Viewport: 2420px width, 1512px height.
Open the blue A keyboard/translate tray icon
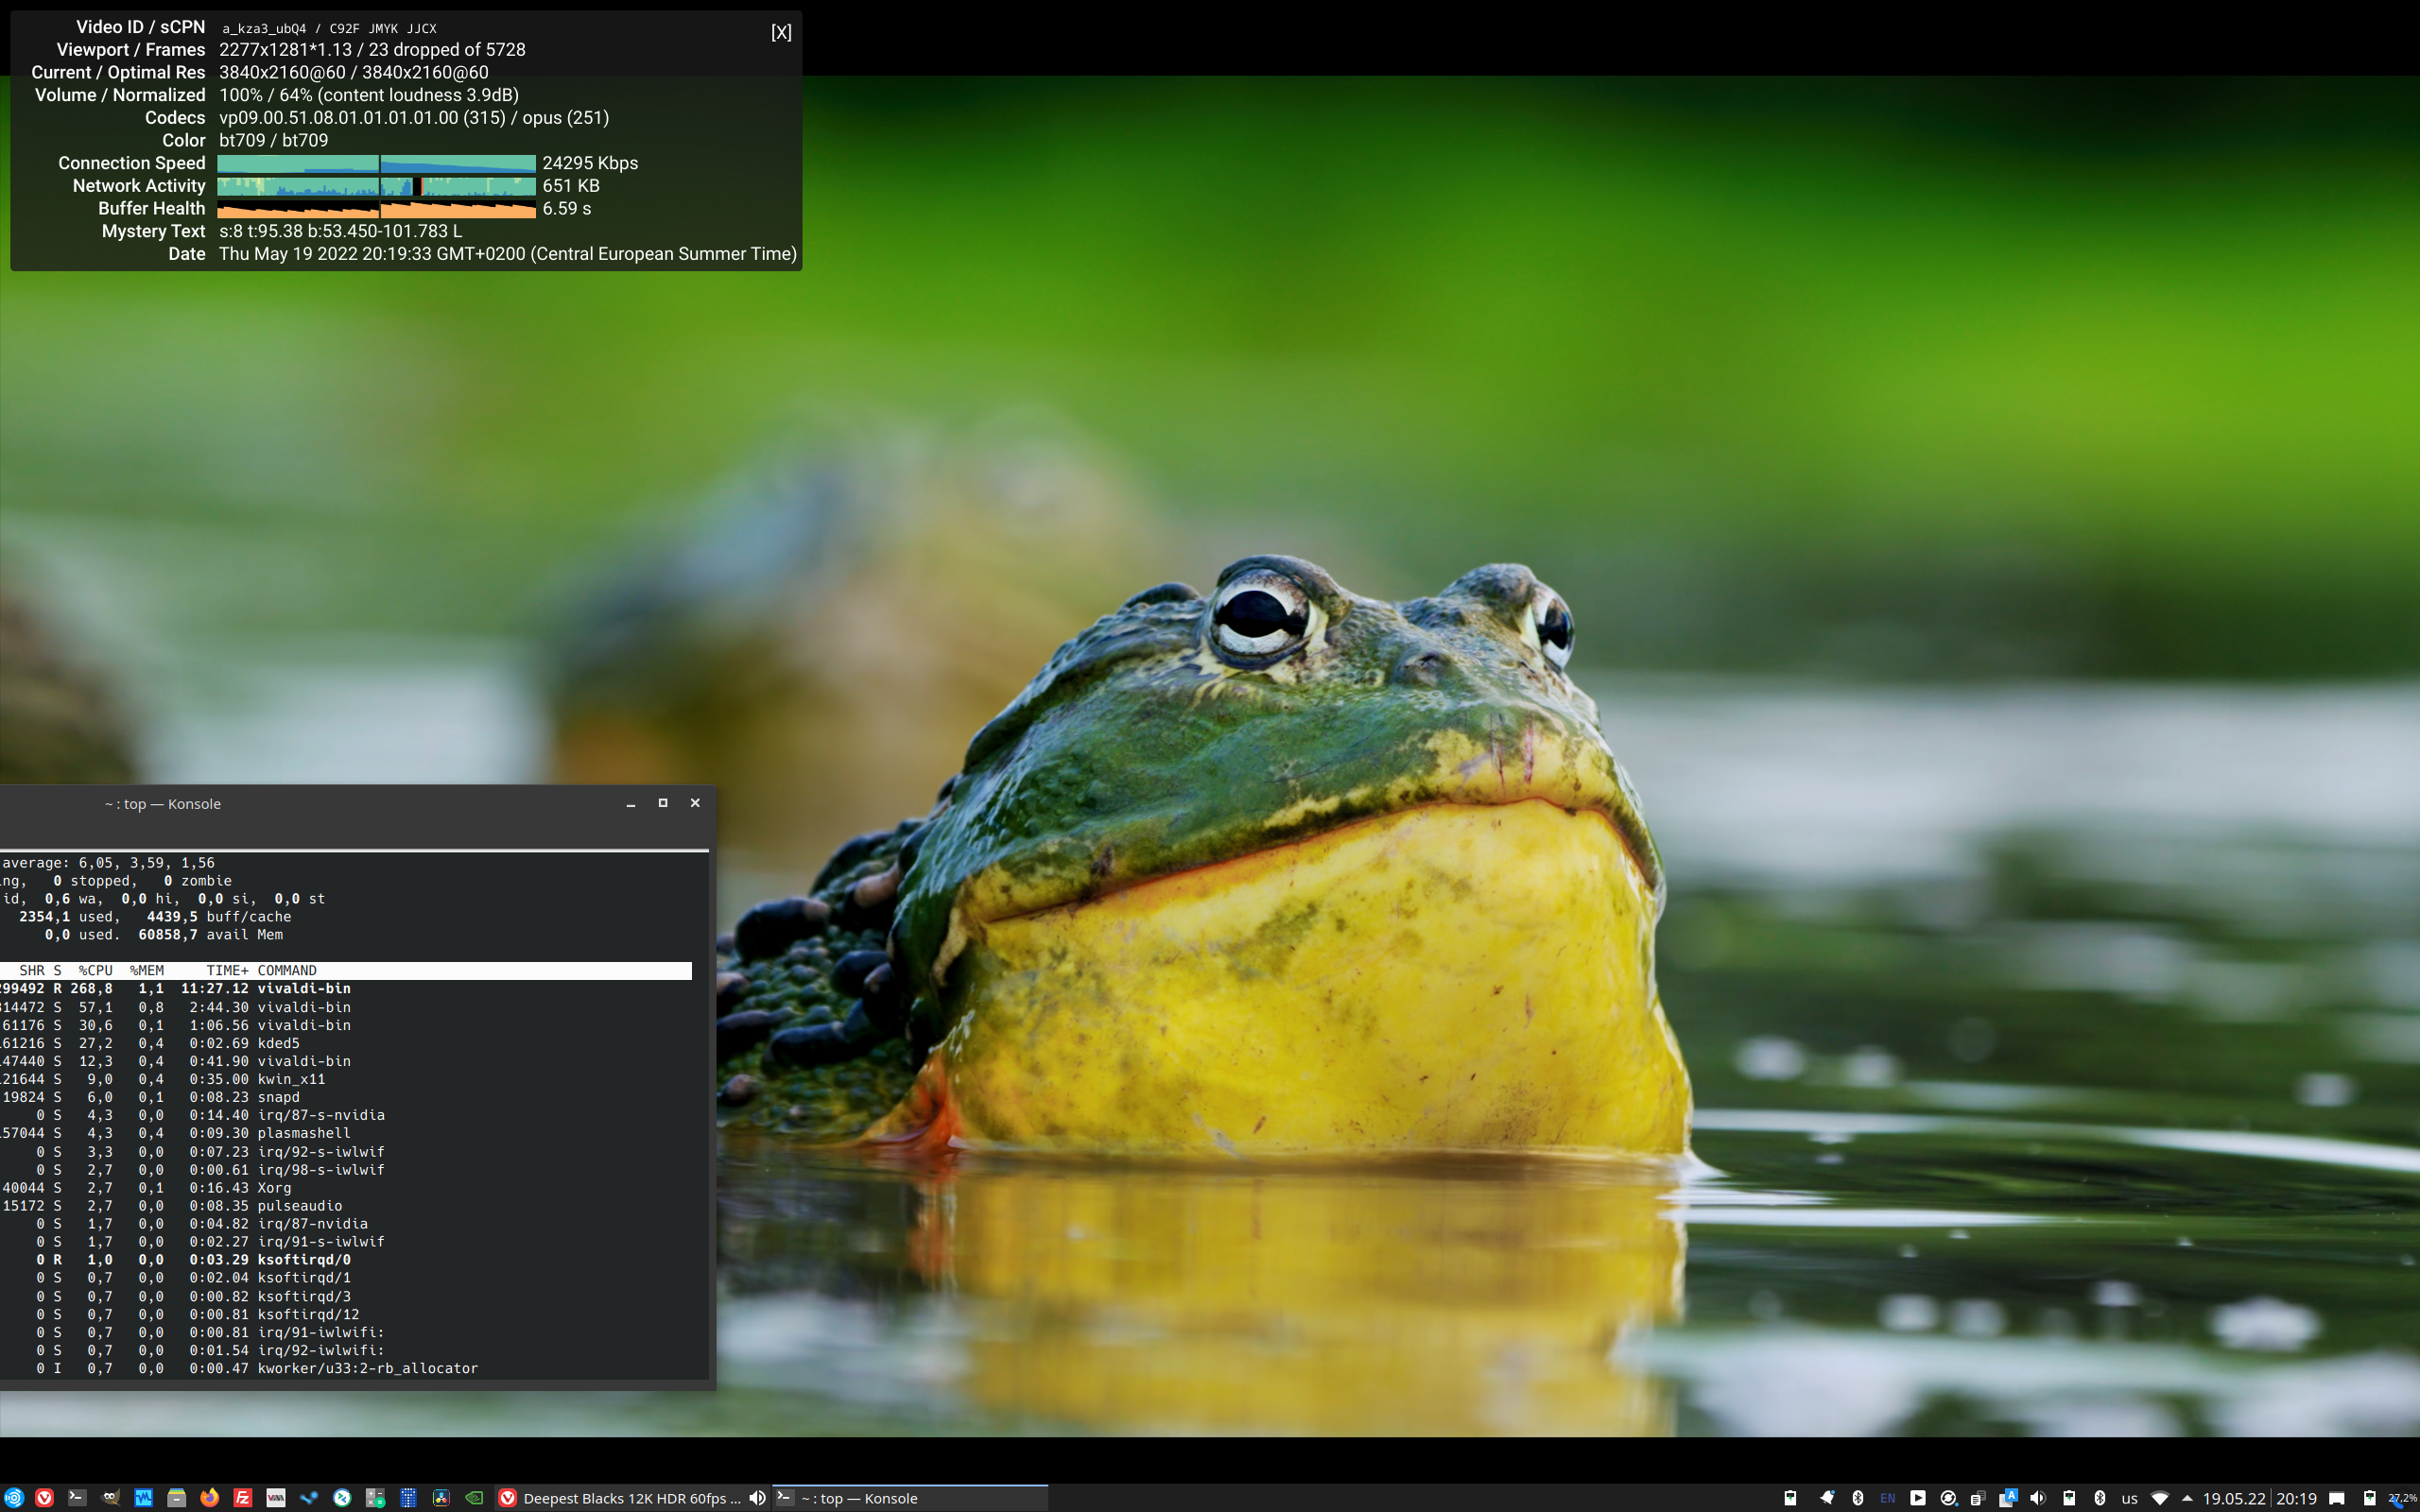click(2008, 1497)
